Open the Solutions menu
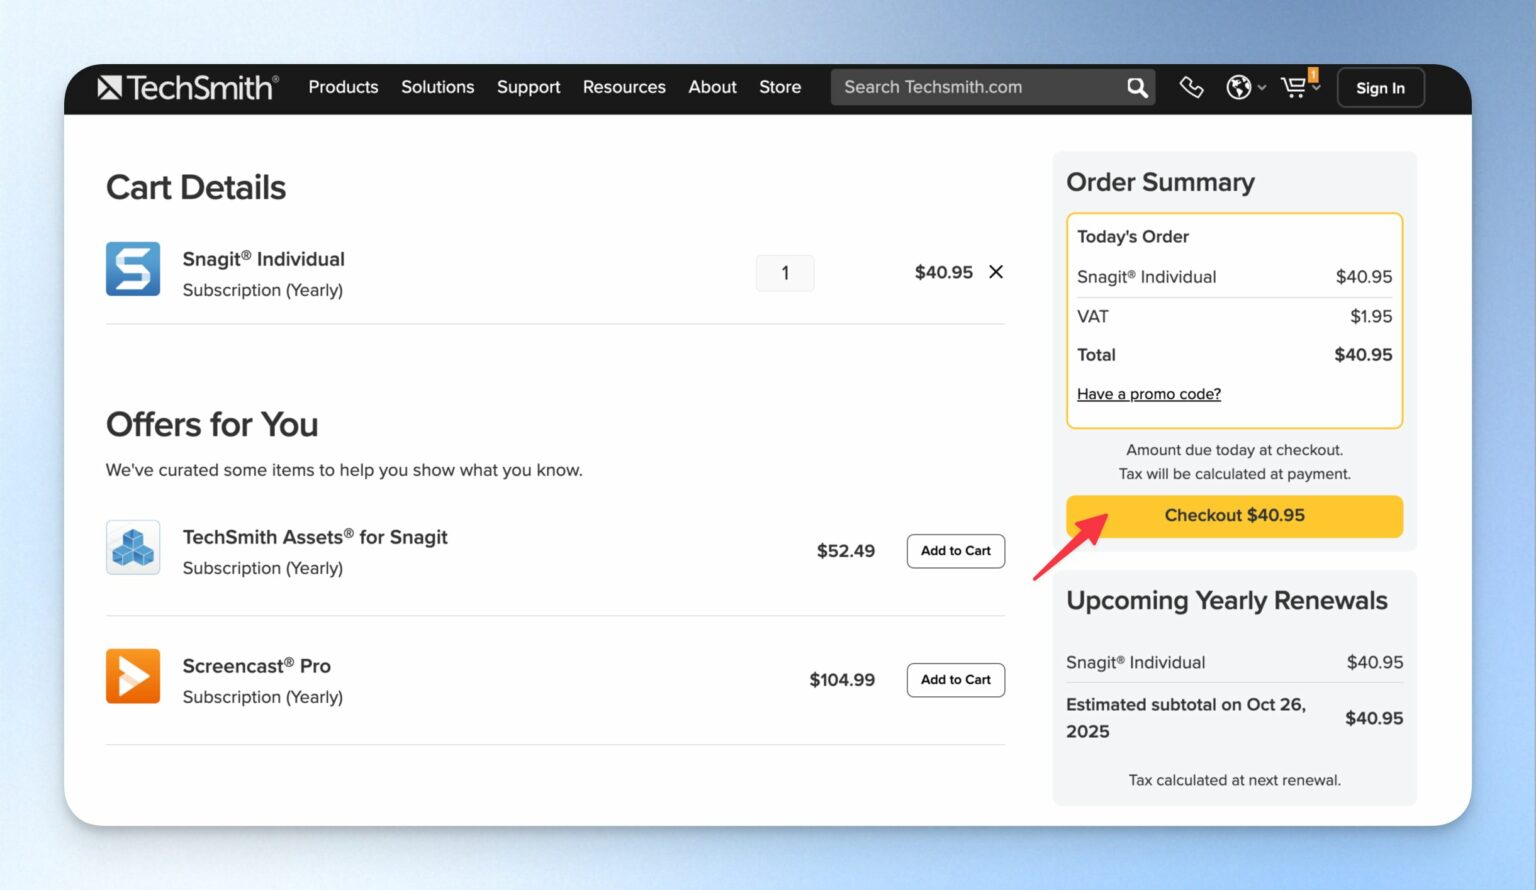 [x=437, y=88]
